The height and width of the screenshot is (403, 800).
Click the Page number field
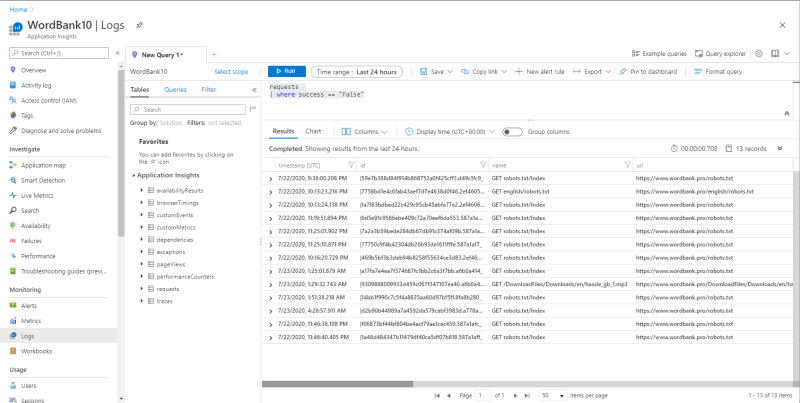[483, 395]
